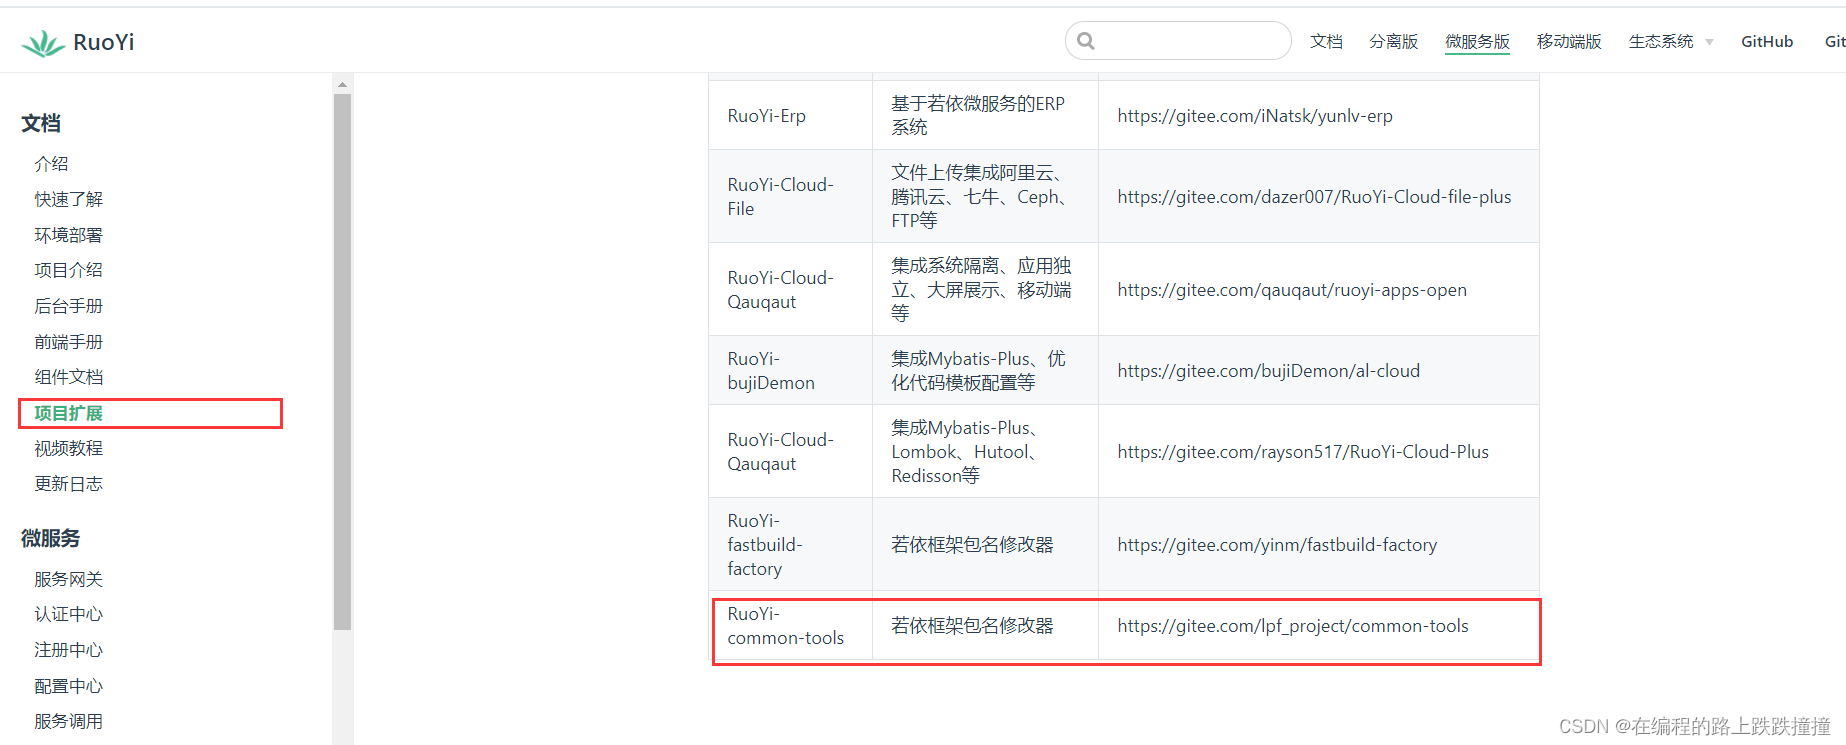Click the 微服务 sidebar section heading
Image resolution: width=1846 pixels, height=745 pixels.
[x=50, y=538]
